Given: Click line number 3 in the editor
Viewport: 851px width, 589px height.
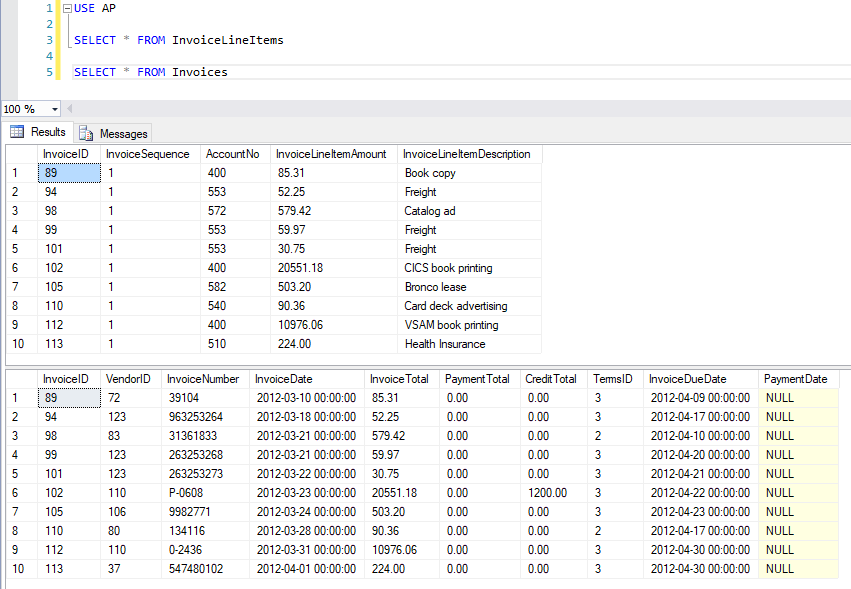Looking at the screenshot, I should coord(48,40).
